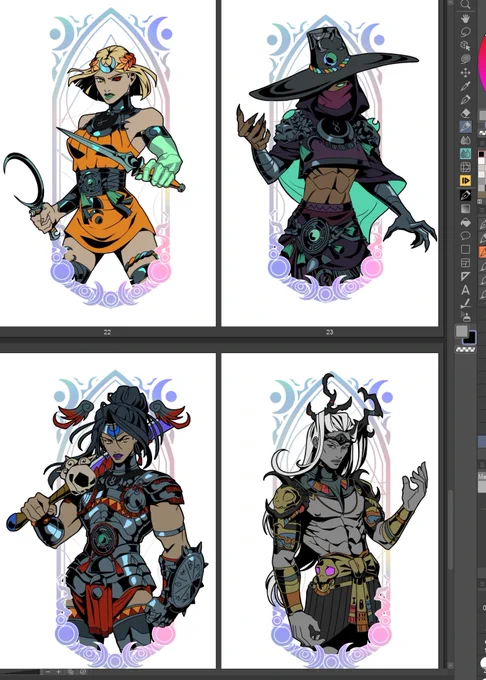Viewport: 486px width, 680px height.
Task: Select the Frame border panel tool
Action: [465, 262]
